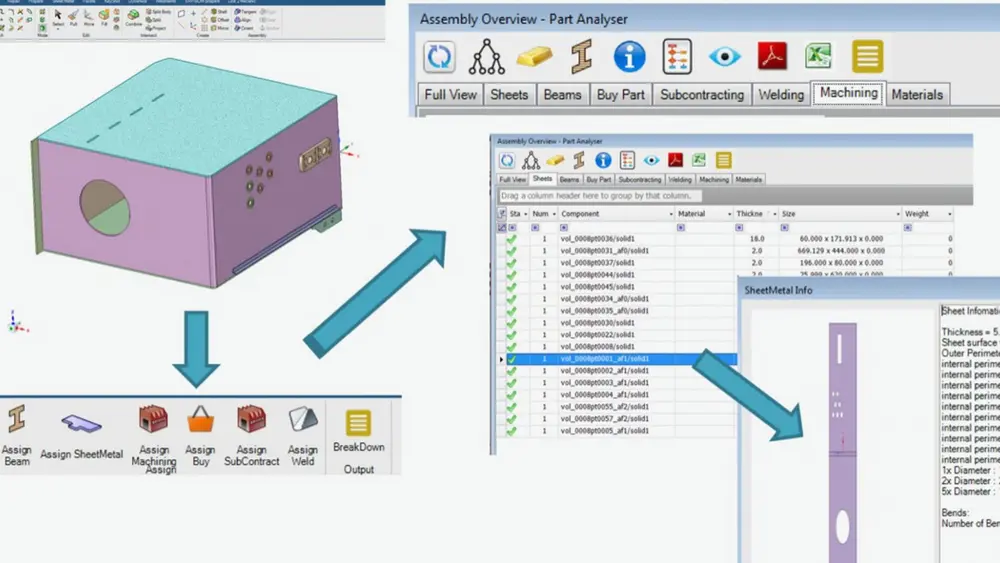Image resolution: width=1000 pixels, height=563 pixels.
Task: Open the Component column filter dropdown
Action: point(670,214)
